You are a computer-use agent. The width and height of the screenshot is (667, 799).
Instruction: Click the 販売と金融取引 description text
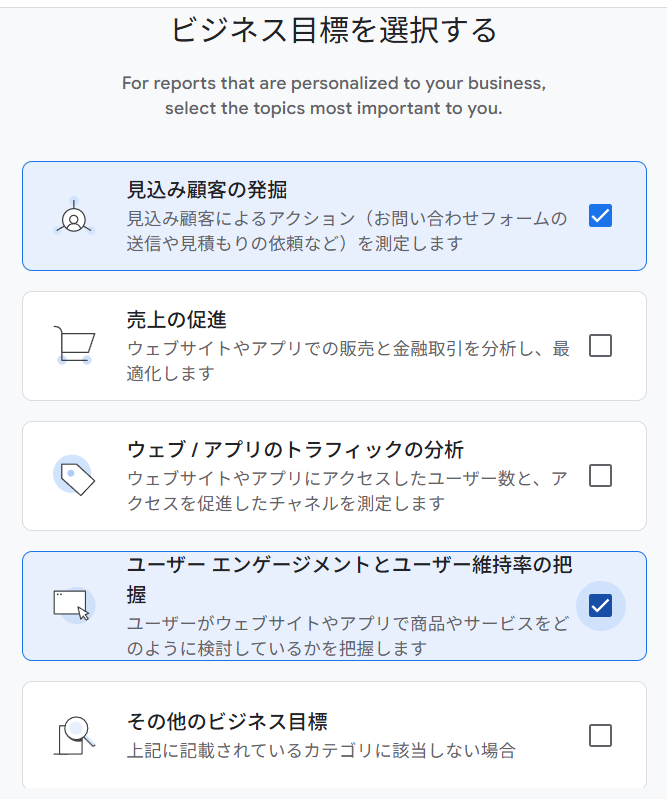click(347, 360)
